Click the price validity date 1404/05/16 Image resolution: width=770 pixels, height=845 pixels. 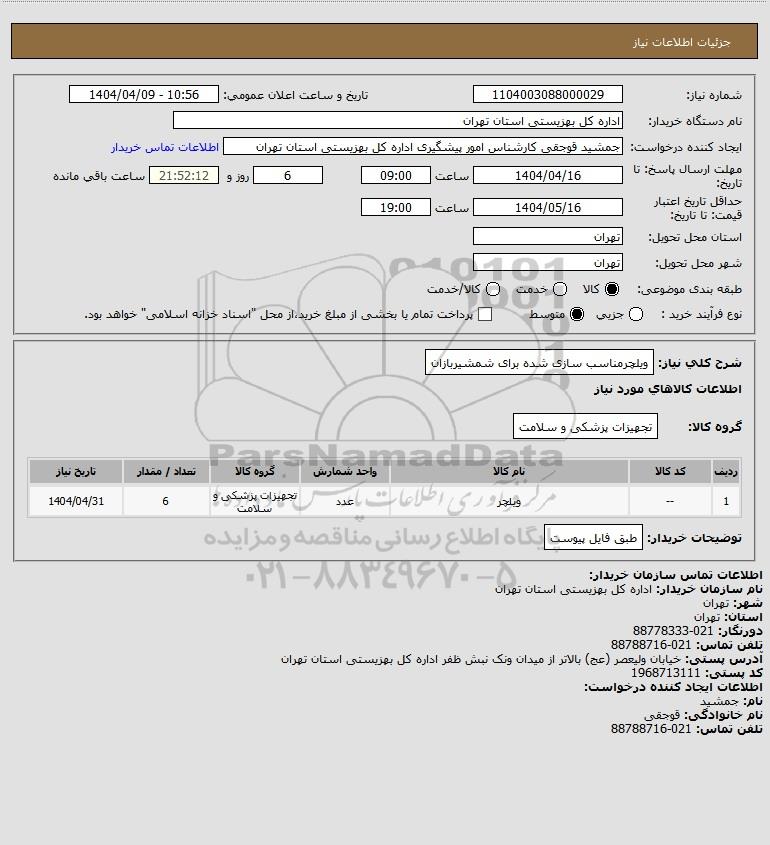tap(548, 207)
